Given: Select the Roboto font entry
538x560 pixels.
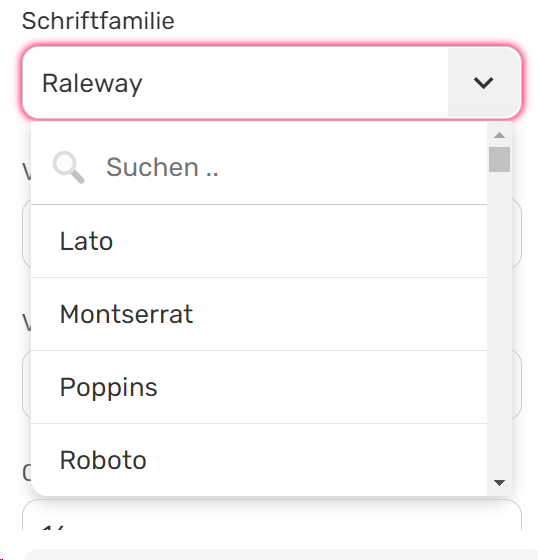Looking at the screenshot, I should coord(259,460).
